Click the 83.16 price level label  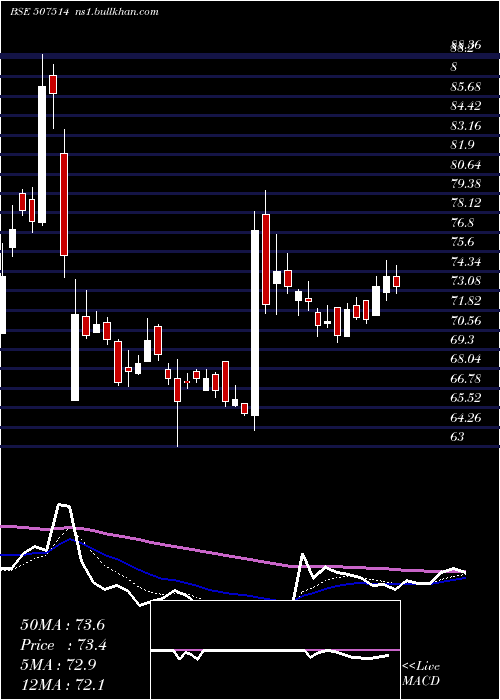pyautogui.click(x=465, y=126)
